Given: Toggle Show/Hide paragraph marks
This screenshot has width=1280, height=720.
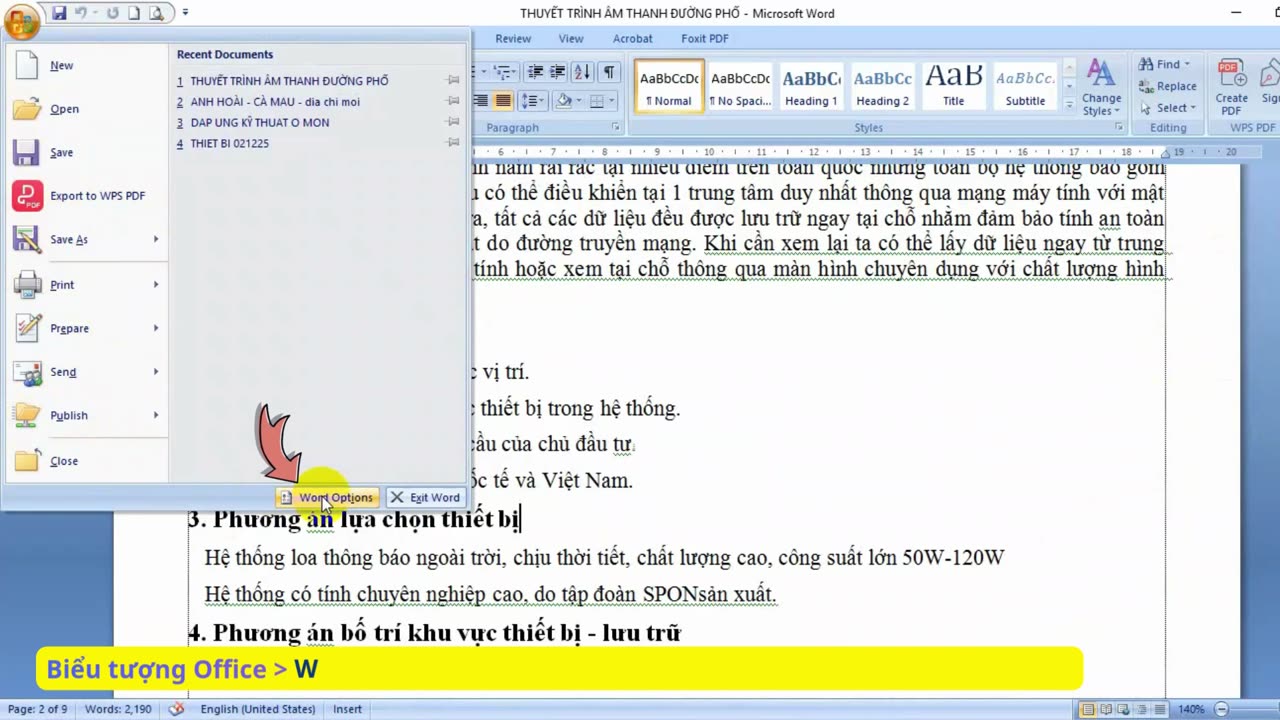Looking at the screenshot, I should tap(609, 72).
